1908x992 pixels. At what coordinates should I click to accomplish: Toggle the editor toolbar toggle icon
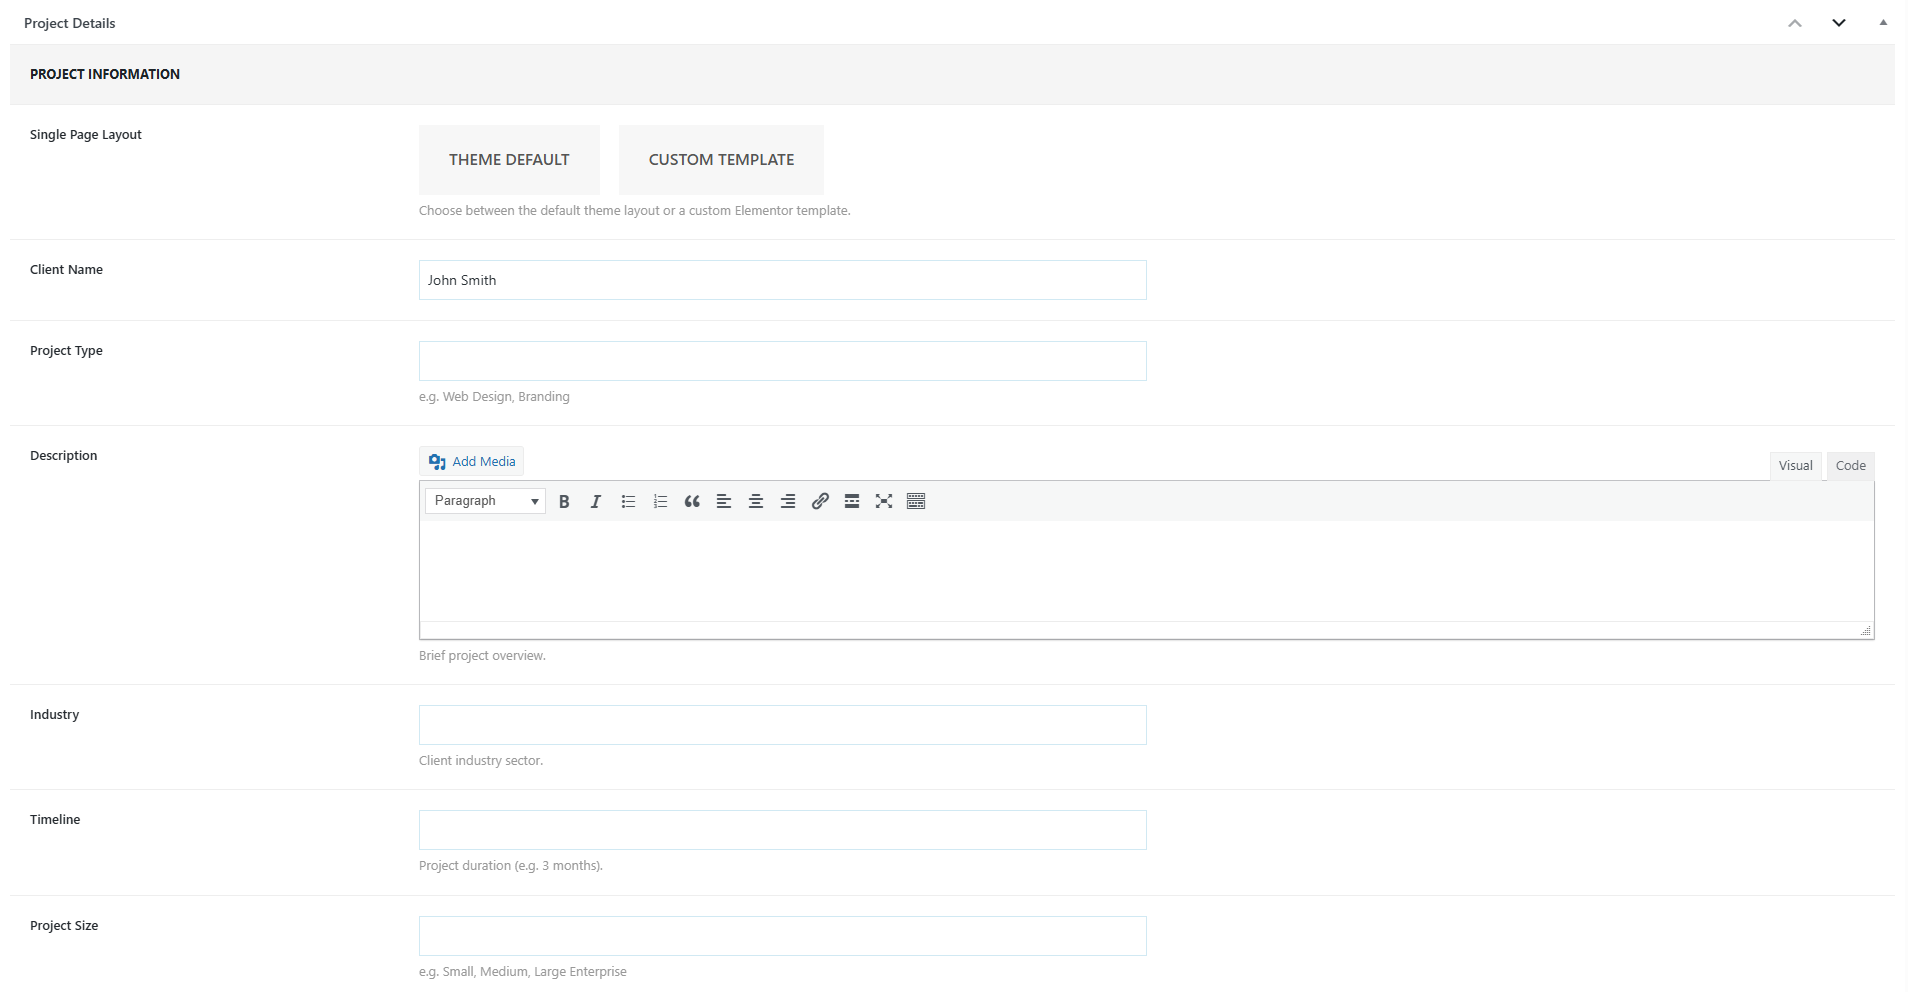[916, 502]
